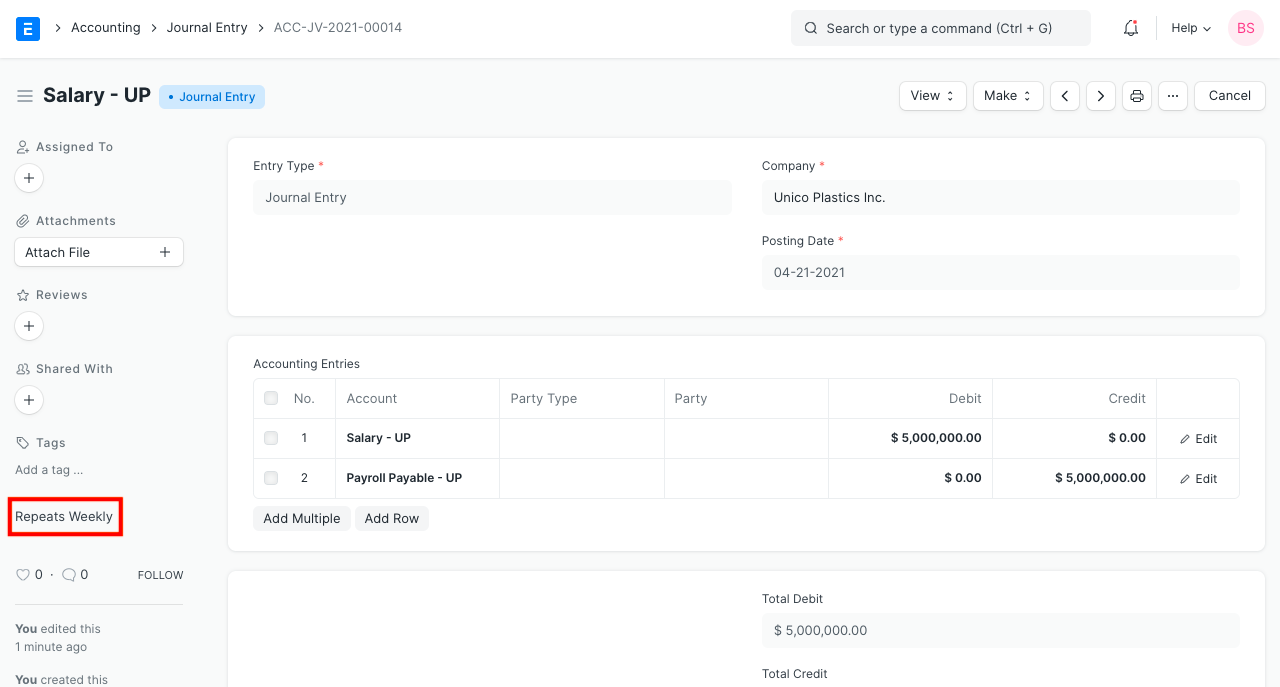
Task: Check the Salary - UP row checkbox
Action: [271, 438]
